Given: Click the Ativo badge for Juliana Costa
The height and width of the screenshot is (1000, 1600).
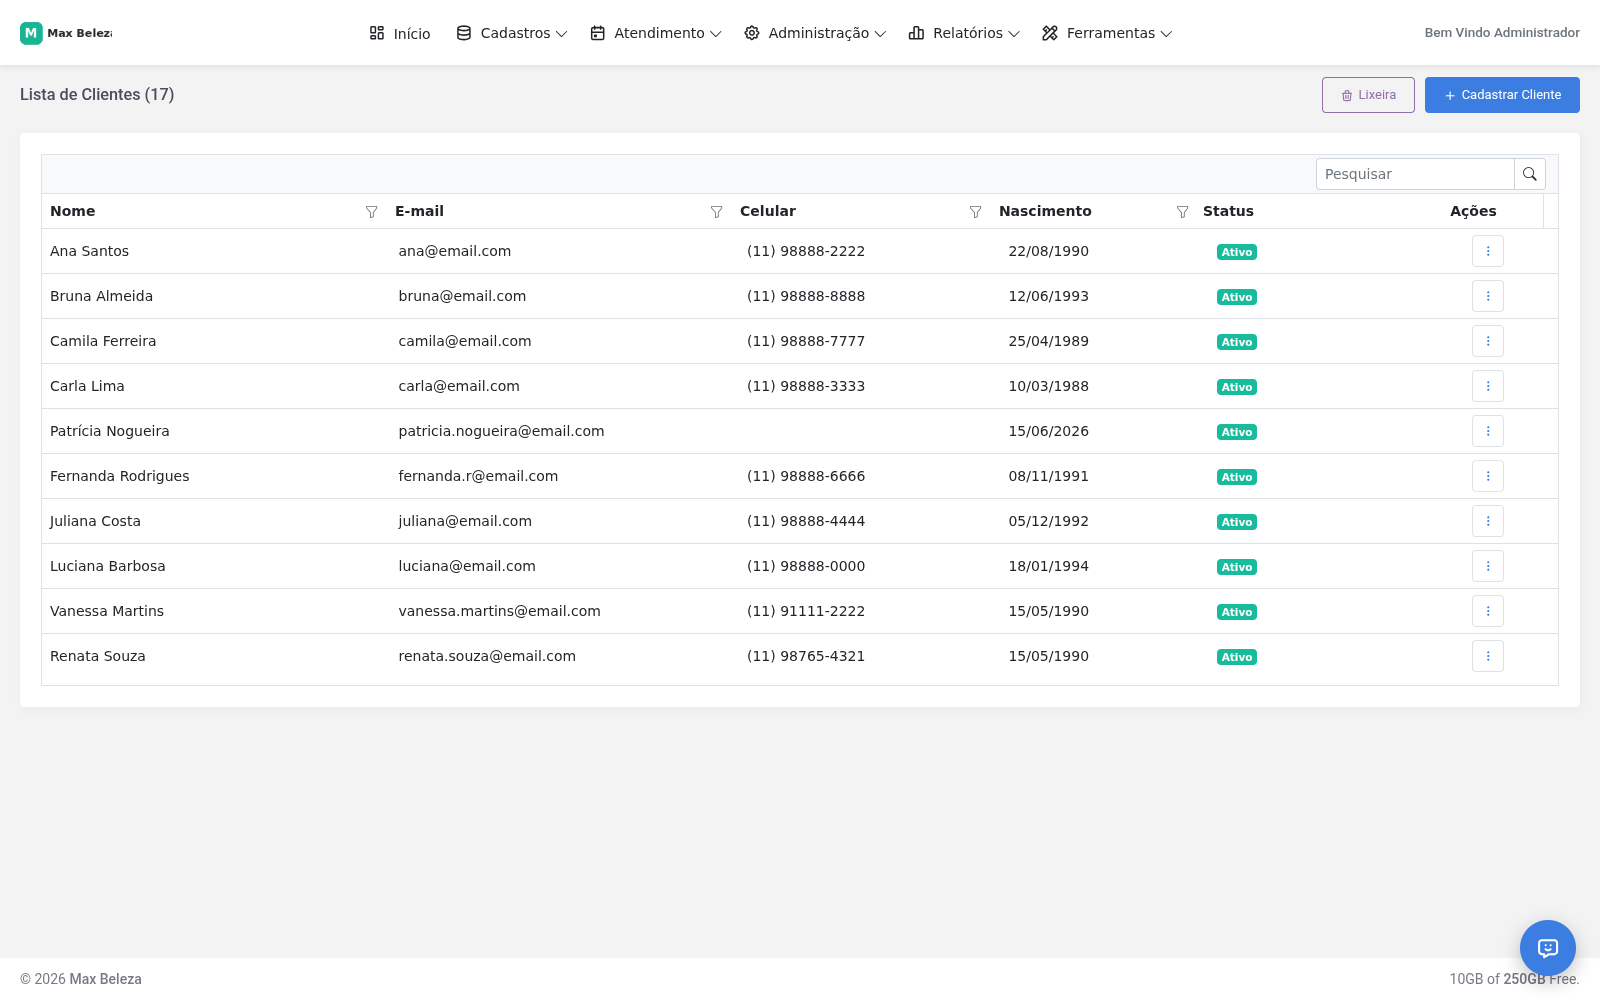Looking at the screenshot, I should [x=1237, y=522].
